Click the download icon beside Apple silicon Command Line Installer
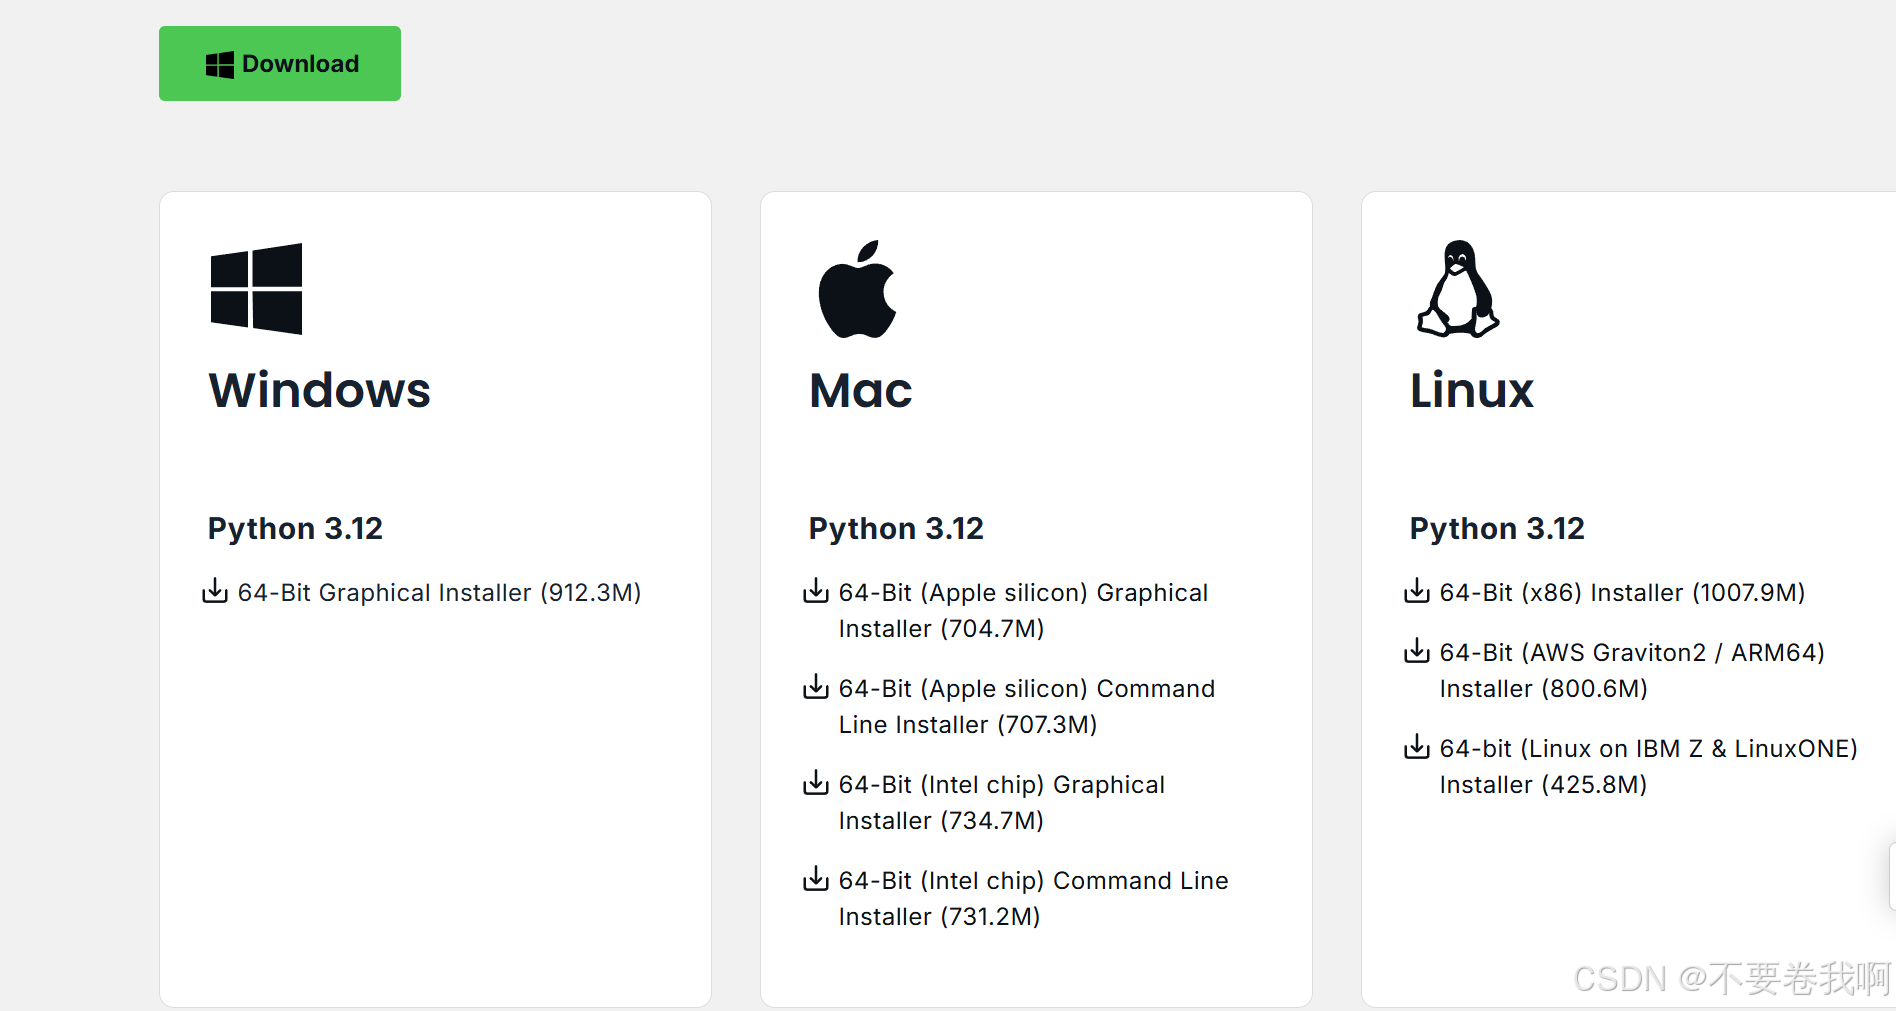The image size is (1896, 1011). pos(816,688)
